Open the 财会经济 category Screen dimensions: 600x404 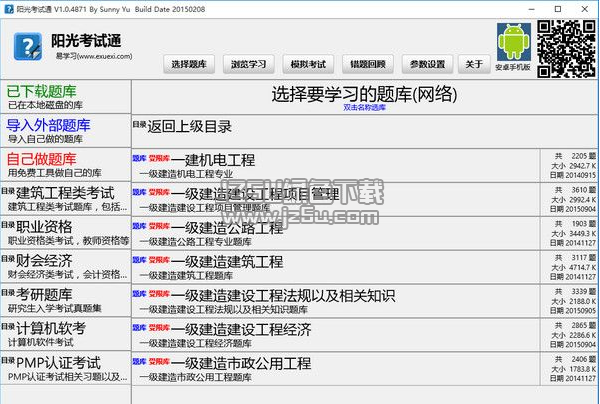pos(66,266)
